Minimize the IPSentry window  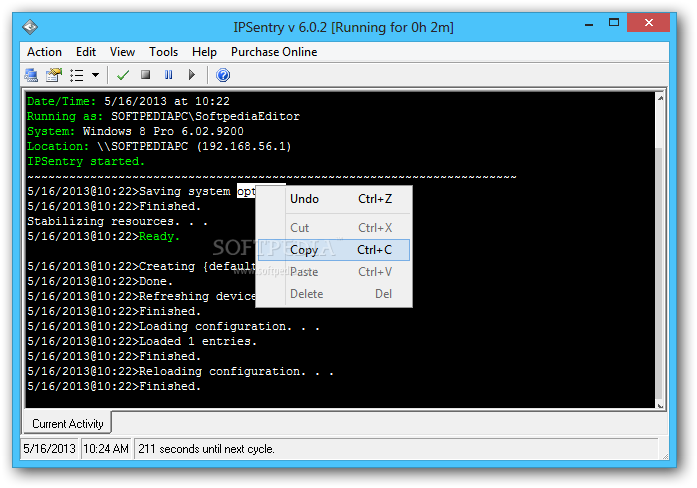coord(589,24)
